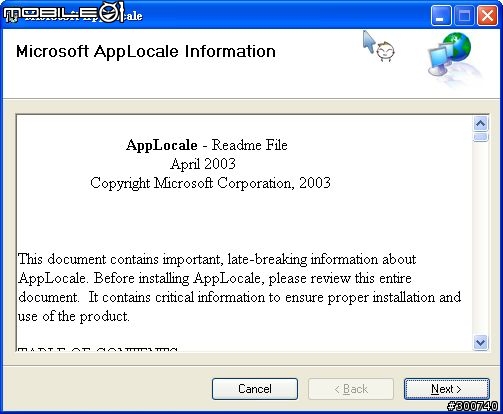Click the "April 2003" date line
503x414 pixels.
(203, 164)
